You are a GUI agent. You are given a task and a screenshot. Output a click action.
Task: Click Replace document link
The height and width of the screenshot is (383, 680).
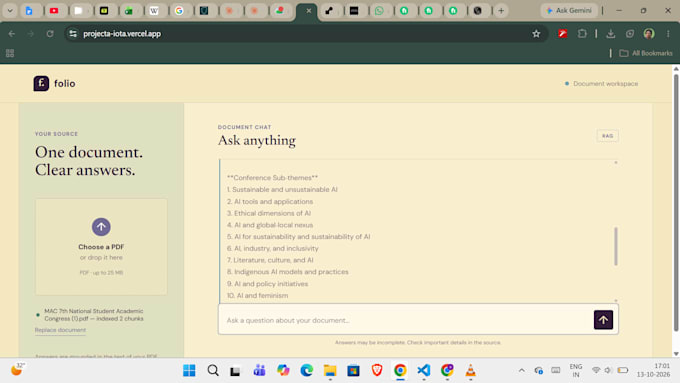[60, 330]
